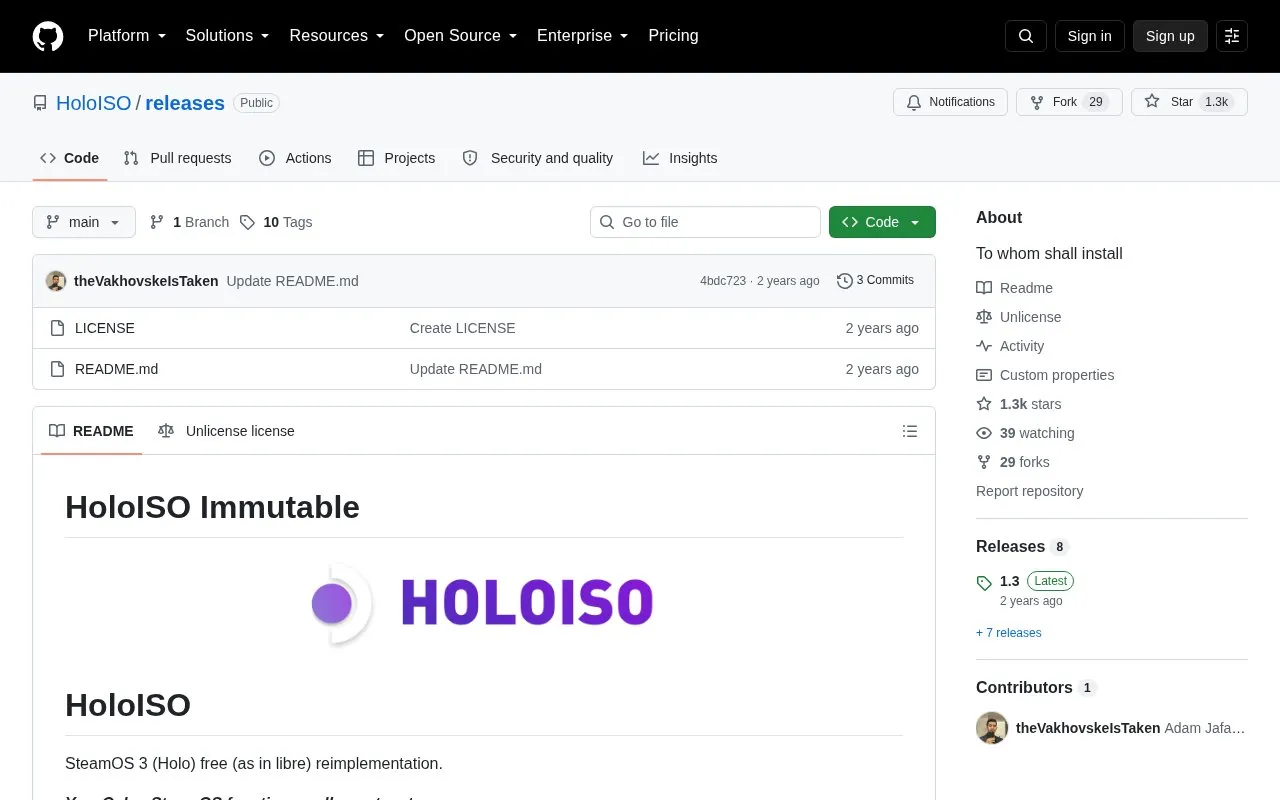This screenshot has height=800, width=1280.
Task: Open the Security and quality tab
Action: [538, 158]
